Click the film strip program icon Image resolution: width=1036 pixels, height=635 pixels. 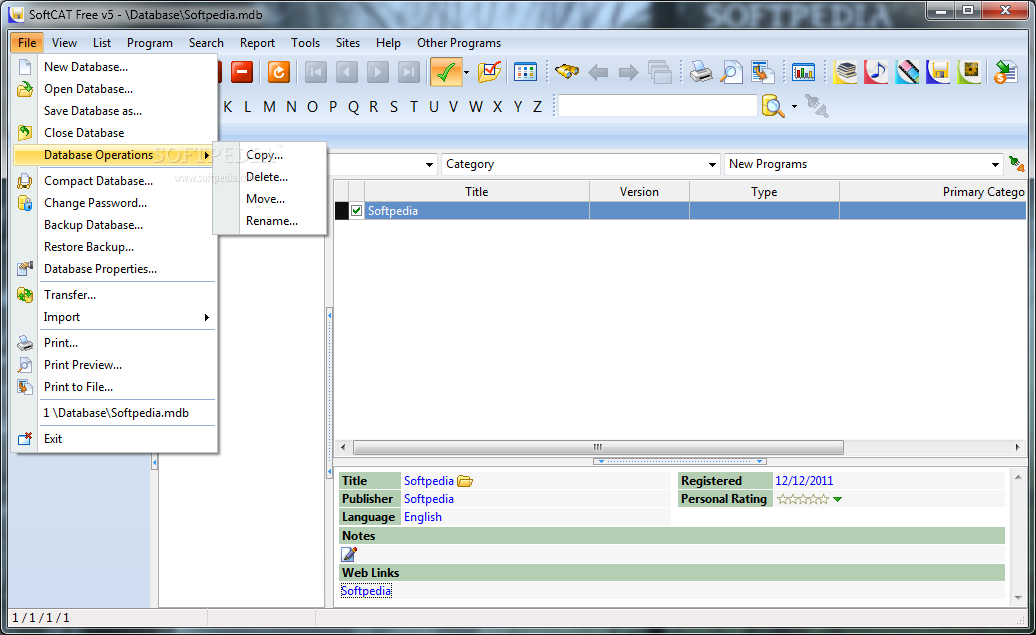907,71
